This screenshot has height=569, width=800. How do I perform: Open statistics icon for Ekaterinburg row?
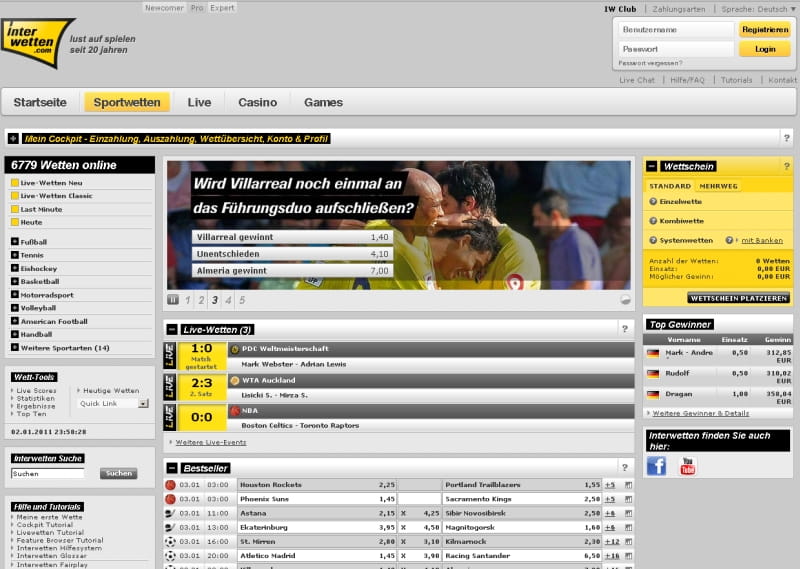click(628, 528)
